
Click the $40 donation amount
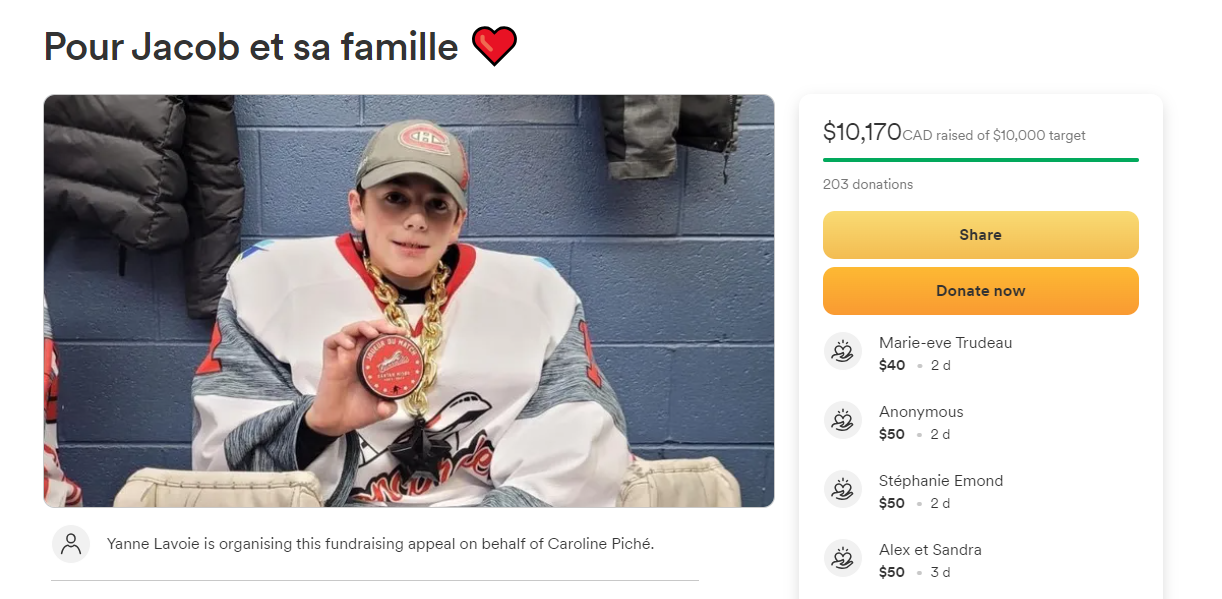[892, 365]
